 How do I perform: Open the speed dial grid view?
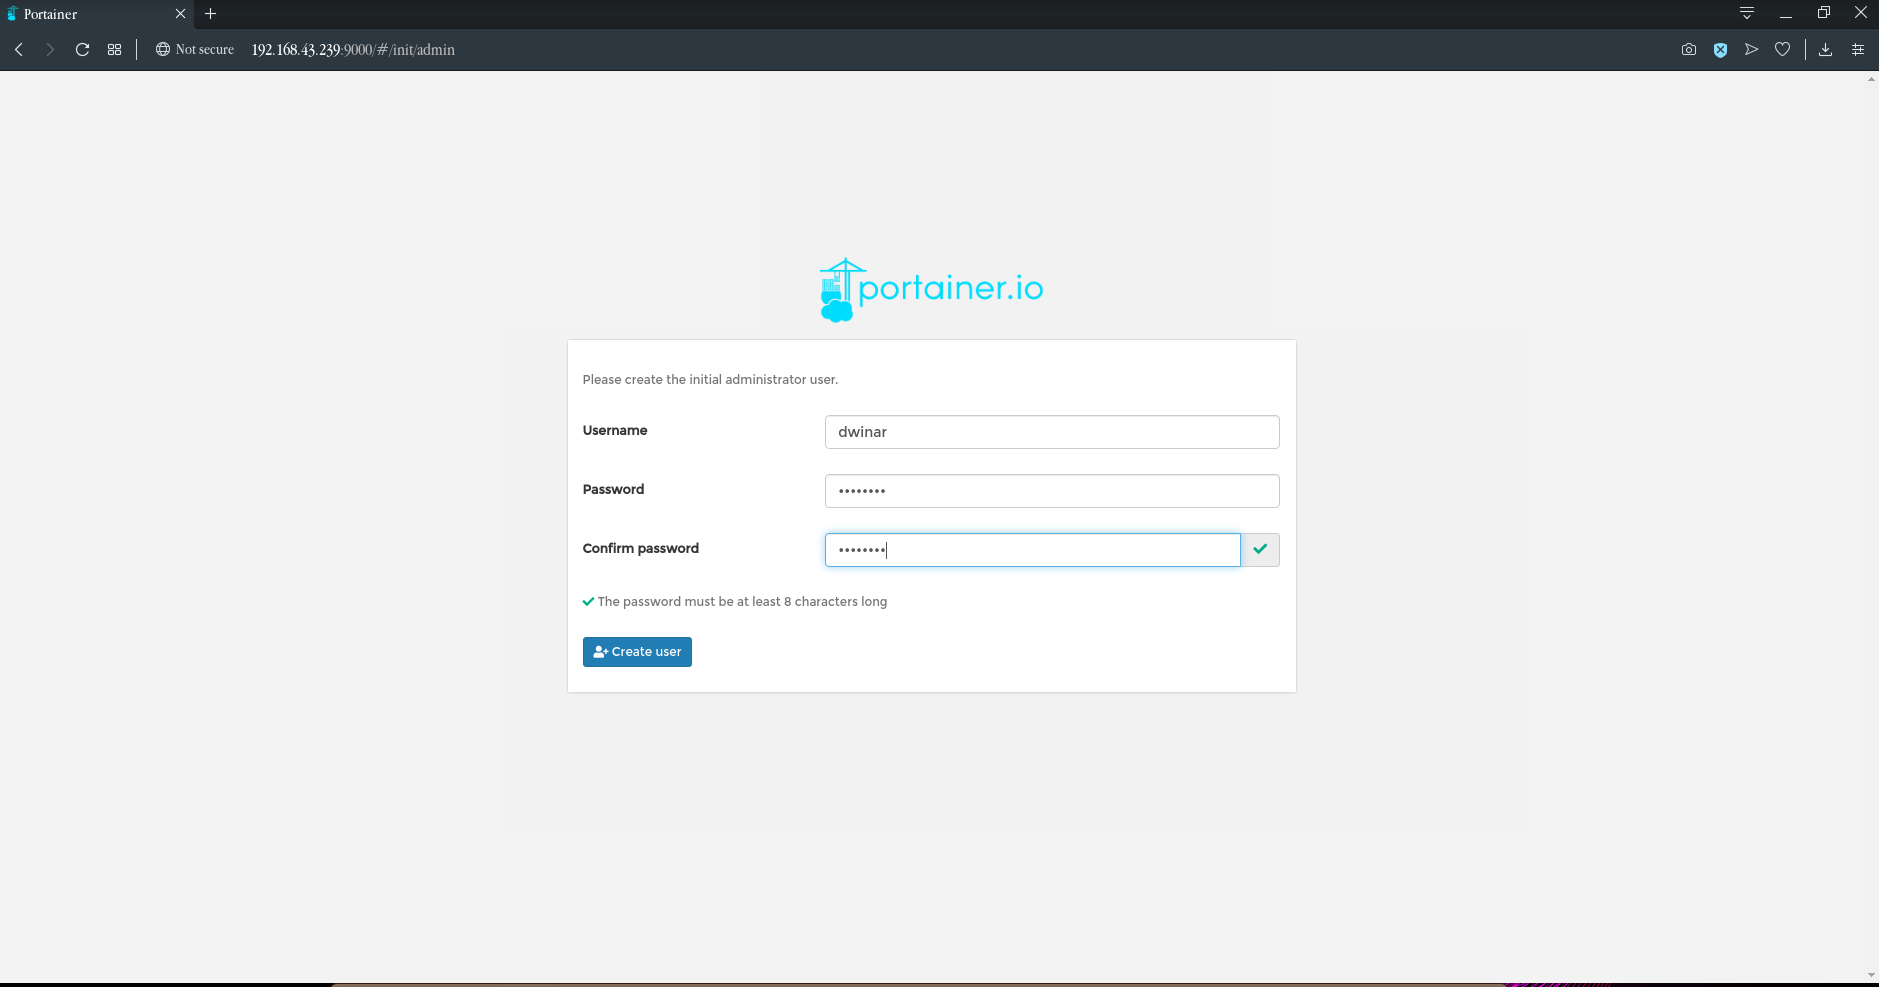(x=114, y=49)
